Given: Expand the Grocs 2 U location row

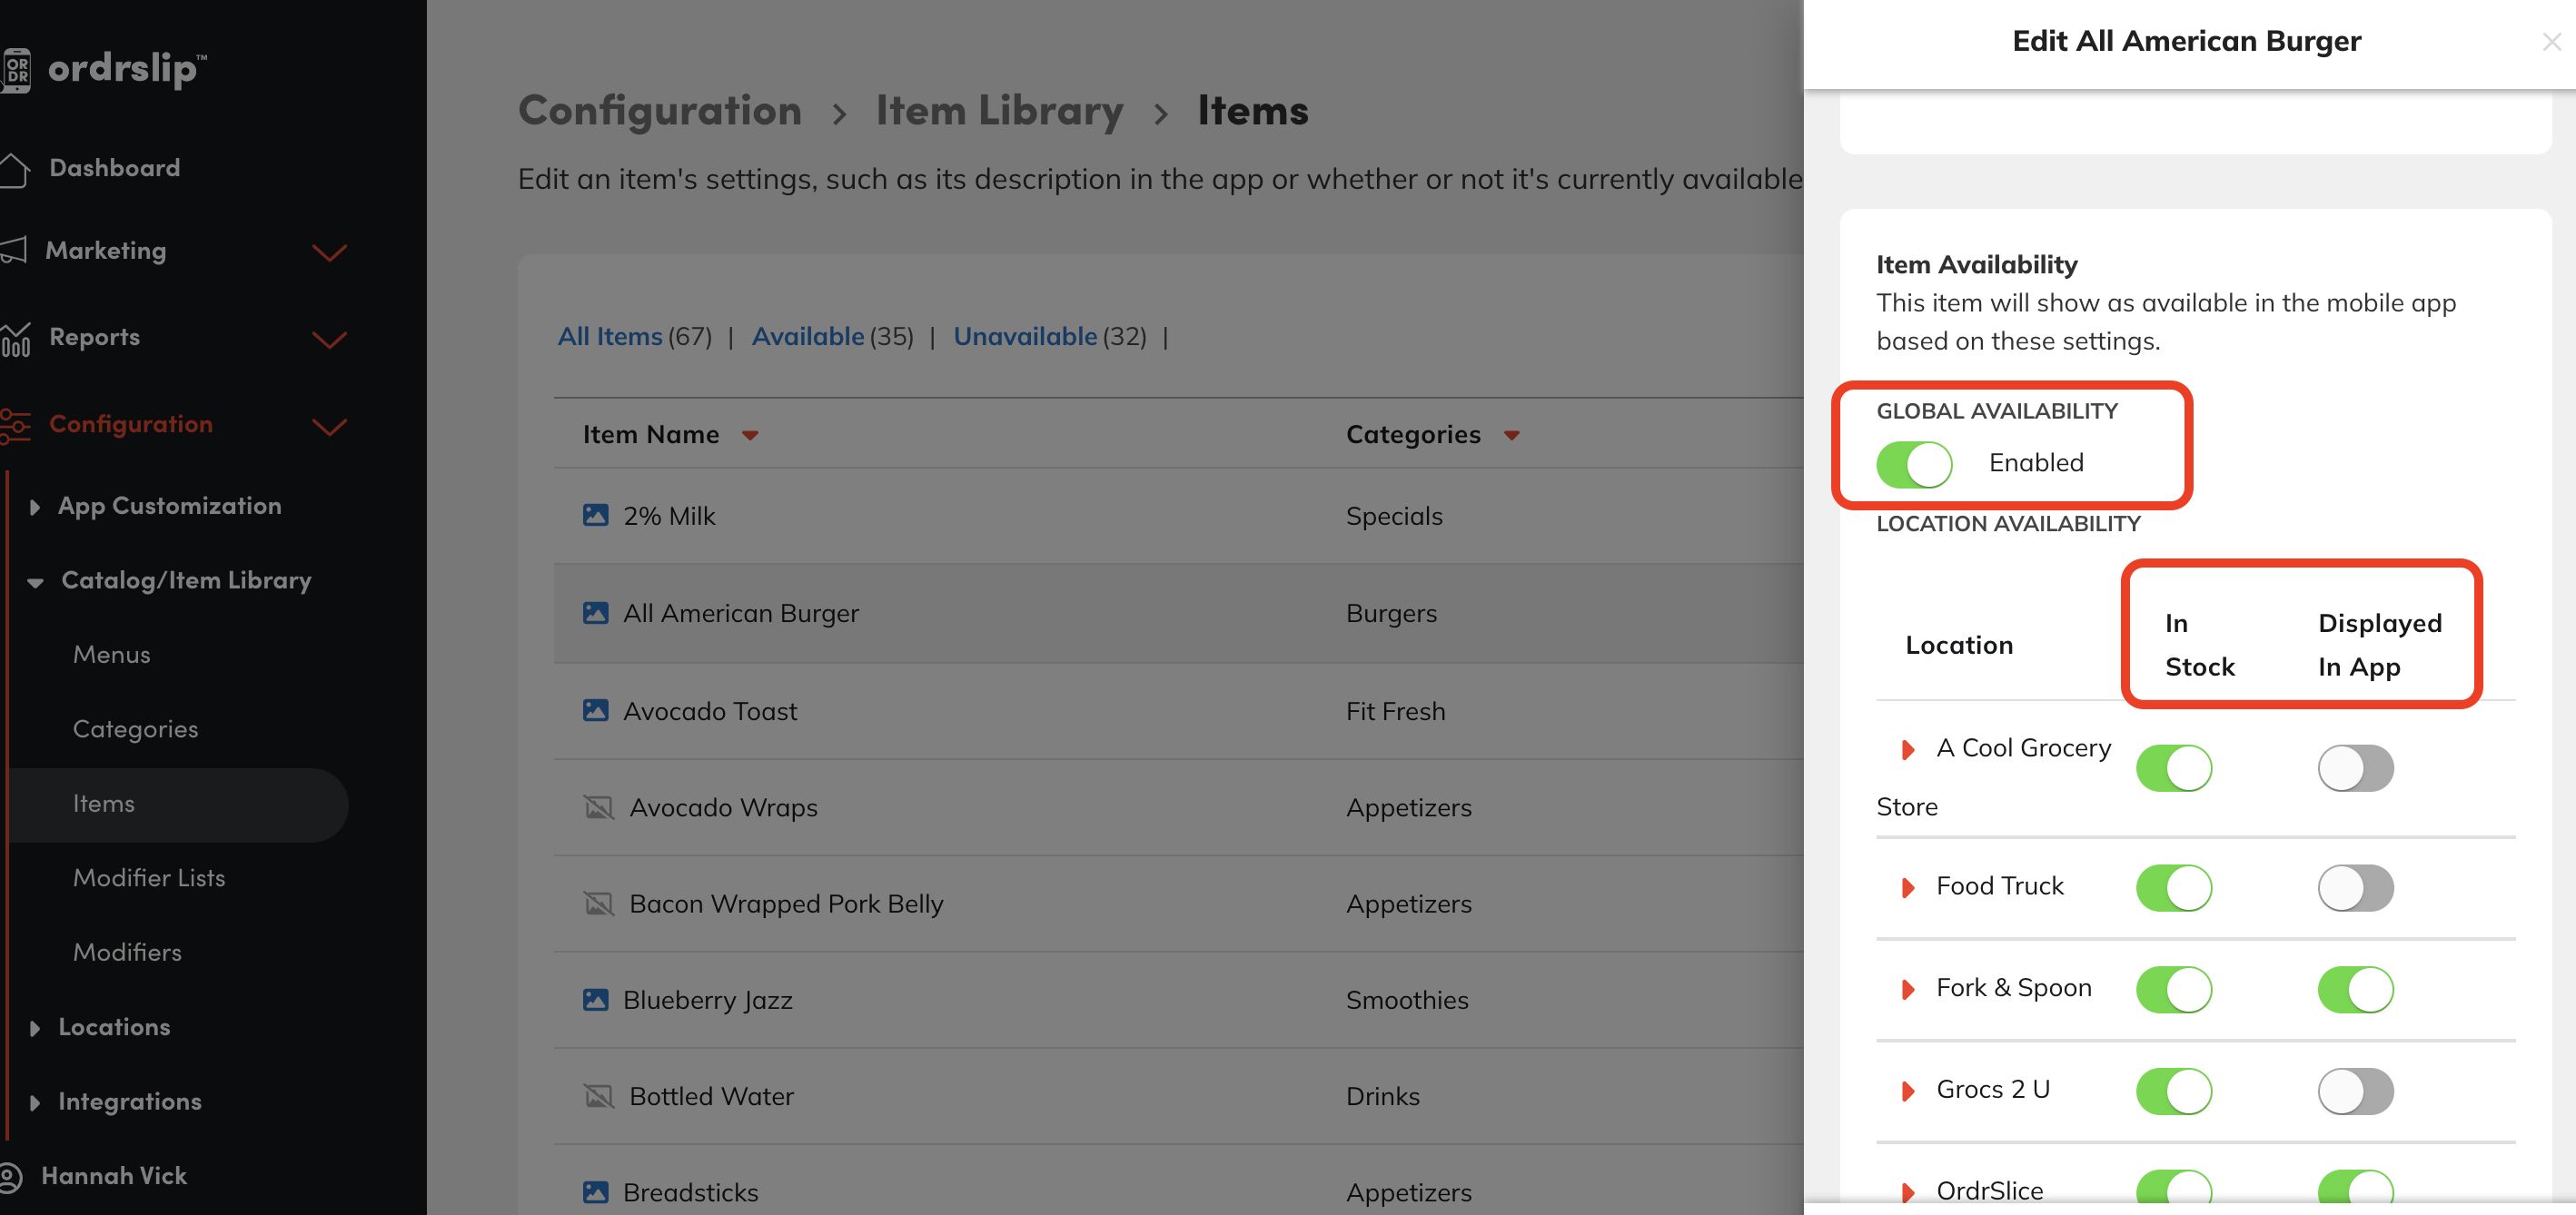Looking at the screenshot, I should pyautogui.click(x=1907, y=1091).
